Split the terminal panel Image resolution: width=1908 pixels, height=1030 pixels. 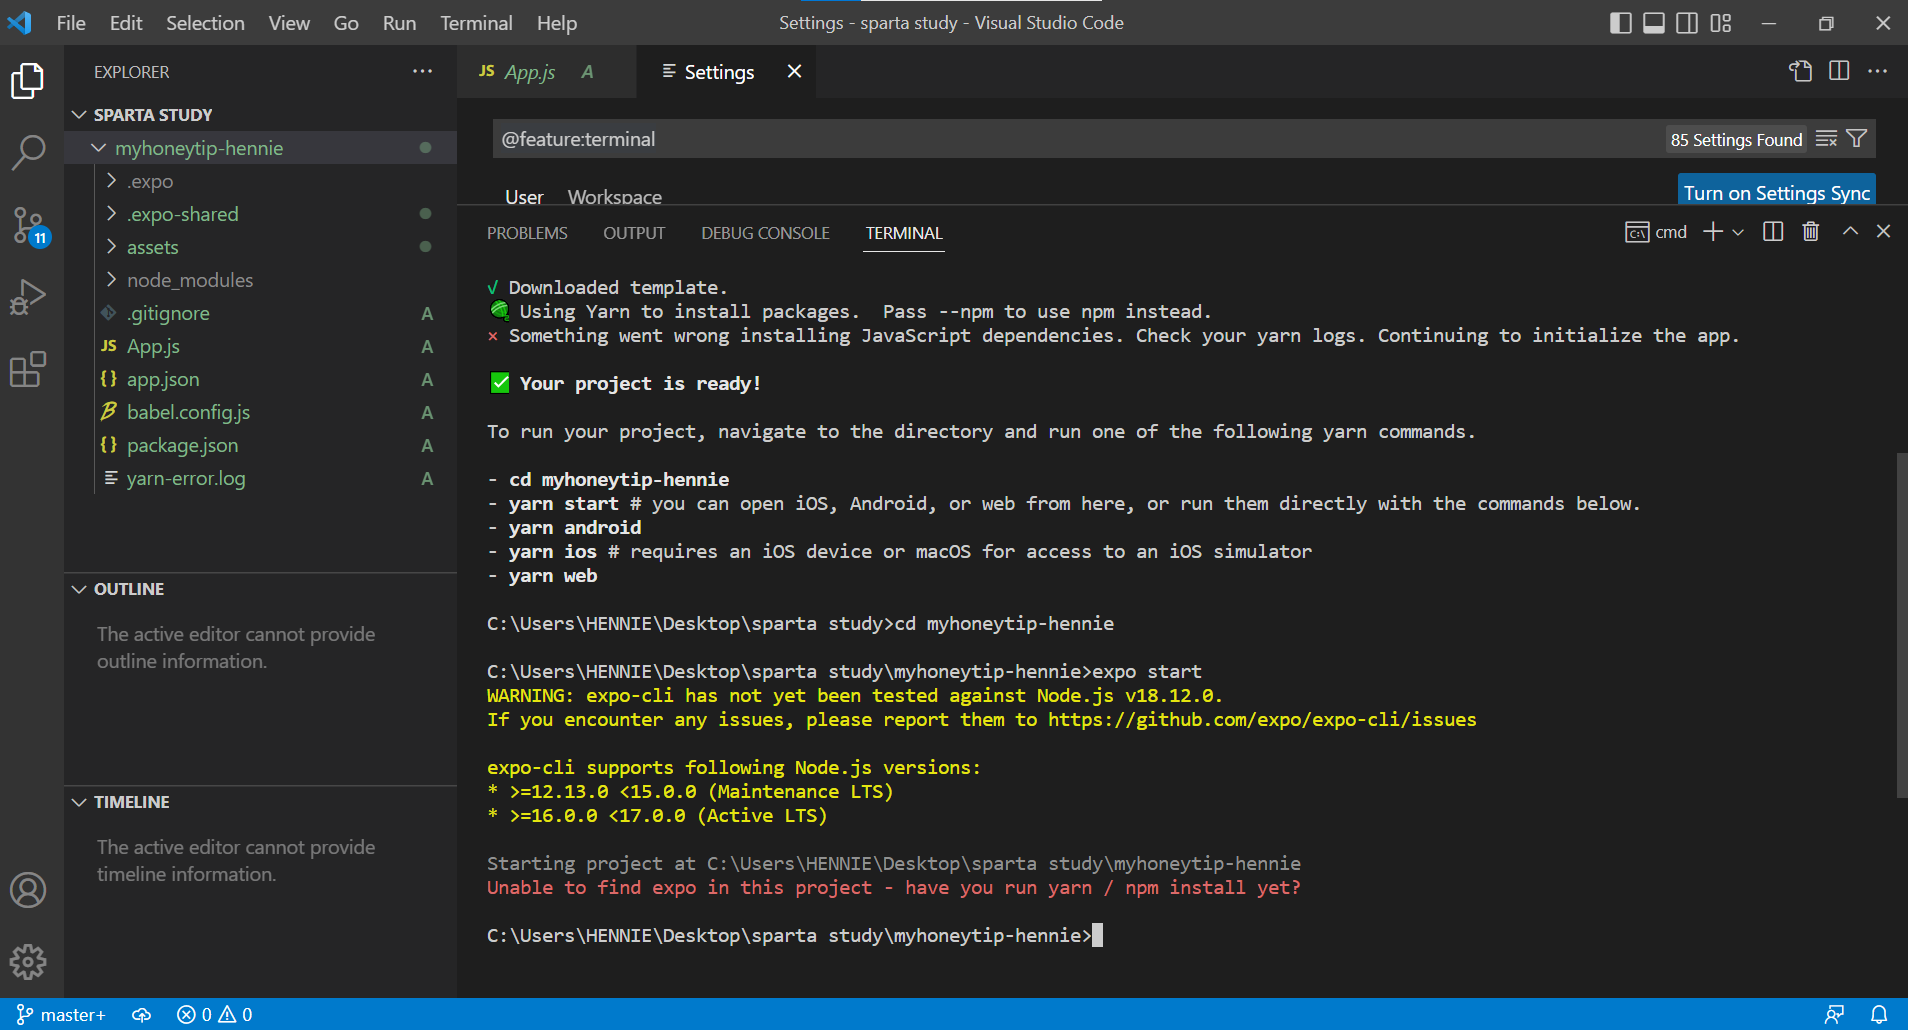pos(1773,232)
